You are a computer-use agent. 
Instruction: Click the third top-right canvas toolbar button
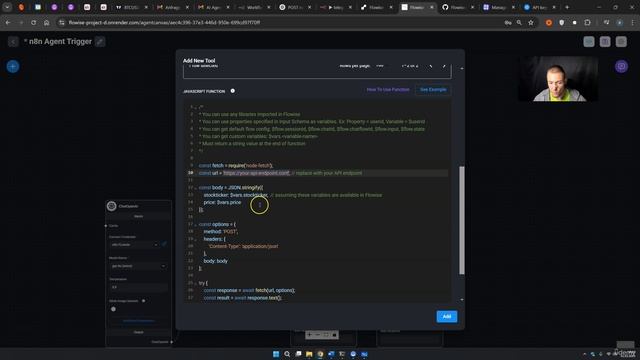(621, 42)
